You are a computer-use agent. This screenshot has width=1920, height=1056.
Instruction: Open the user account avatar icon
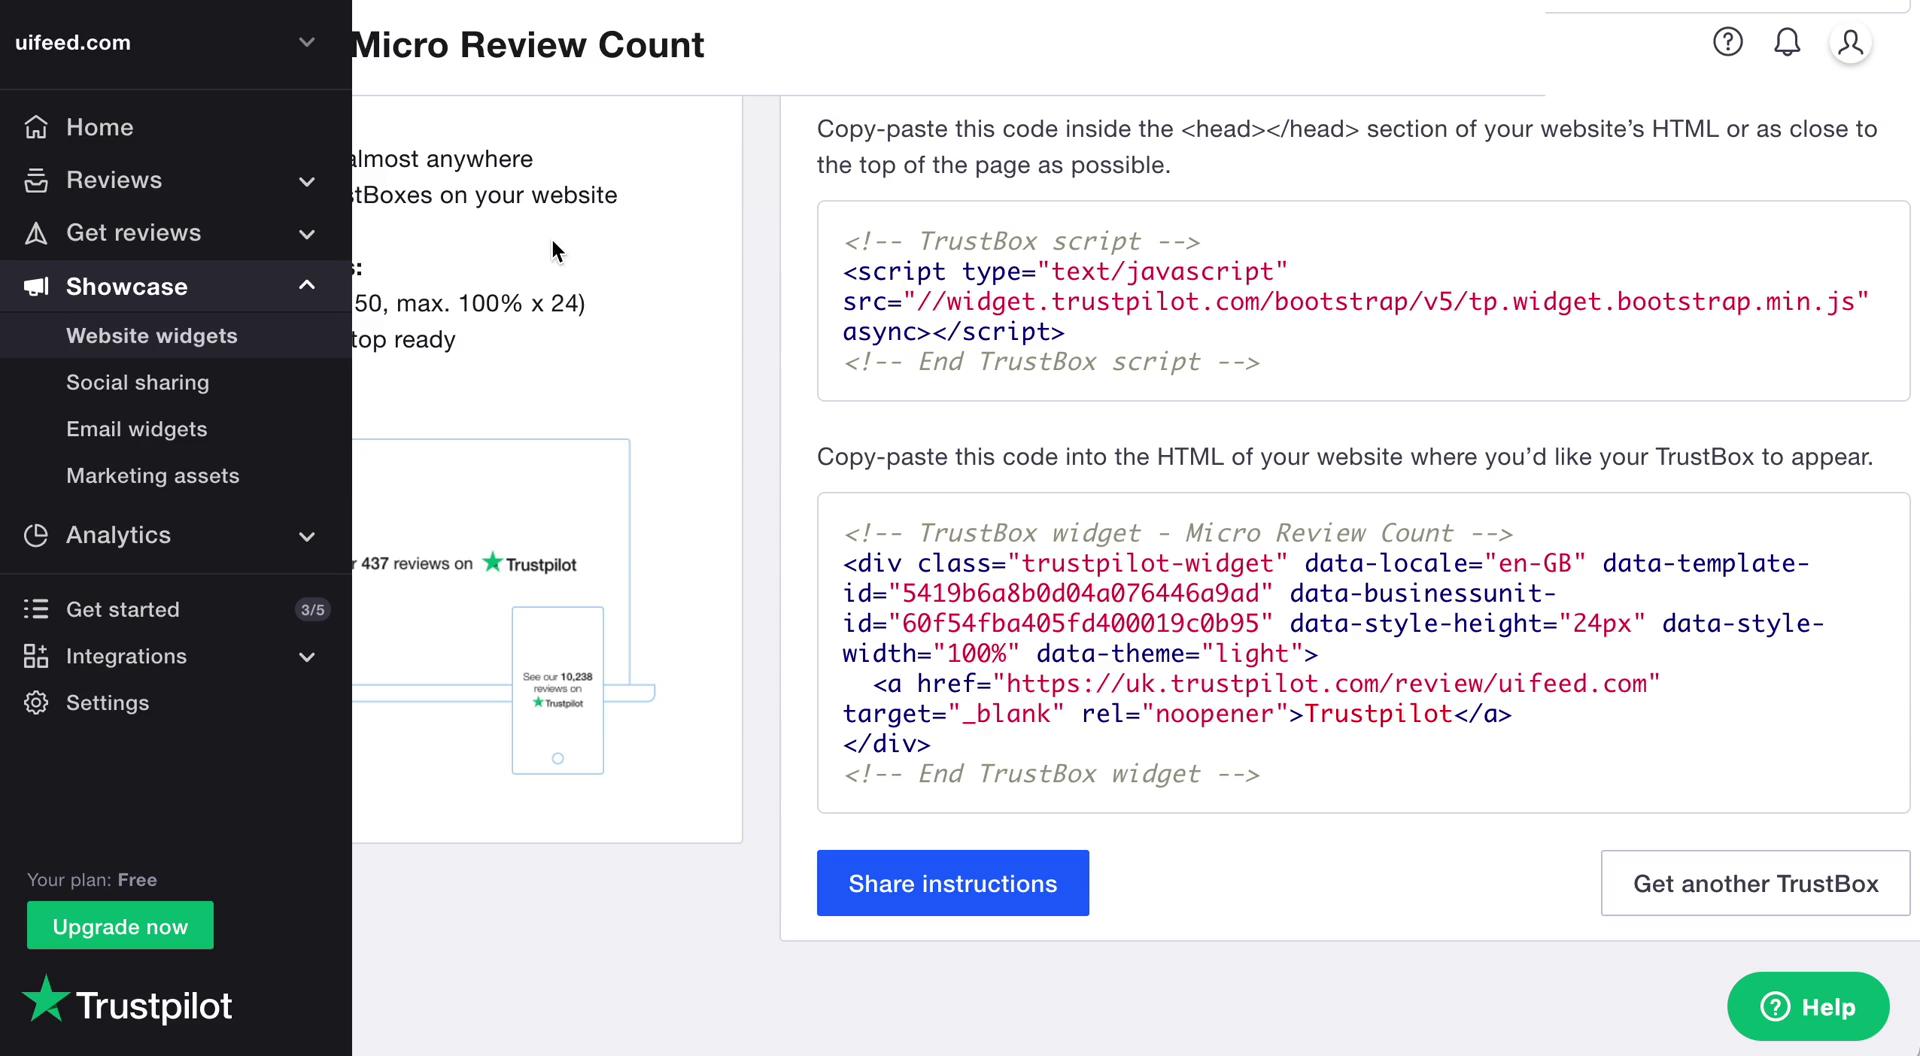click(1850, 43)
